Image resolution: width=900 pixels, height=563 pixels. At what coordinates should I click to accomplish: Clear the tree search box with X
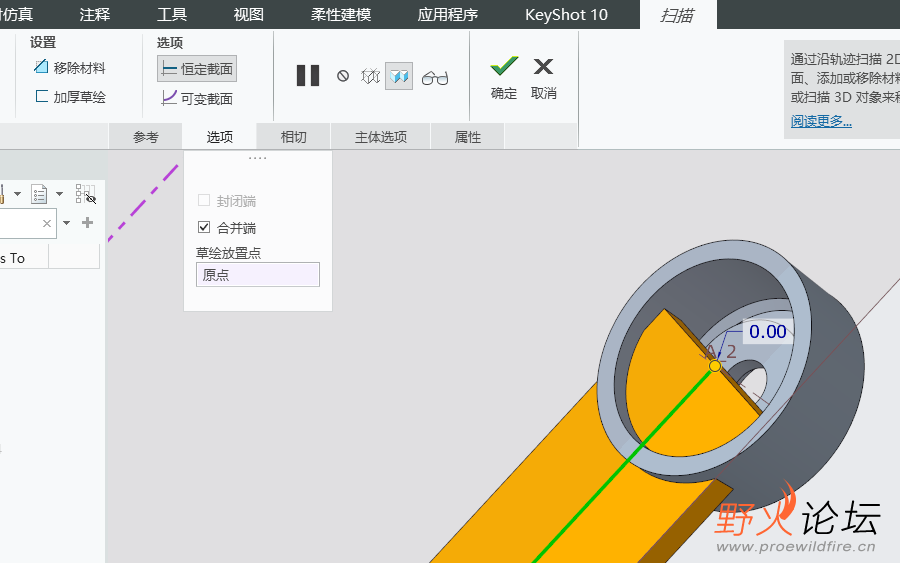click(x=46, y=223)
